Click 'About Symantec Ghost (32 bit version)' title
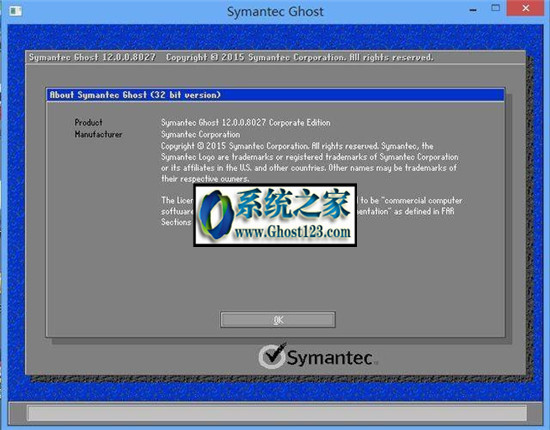This screenshot has height=430, width=550. coord(135,95)
